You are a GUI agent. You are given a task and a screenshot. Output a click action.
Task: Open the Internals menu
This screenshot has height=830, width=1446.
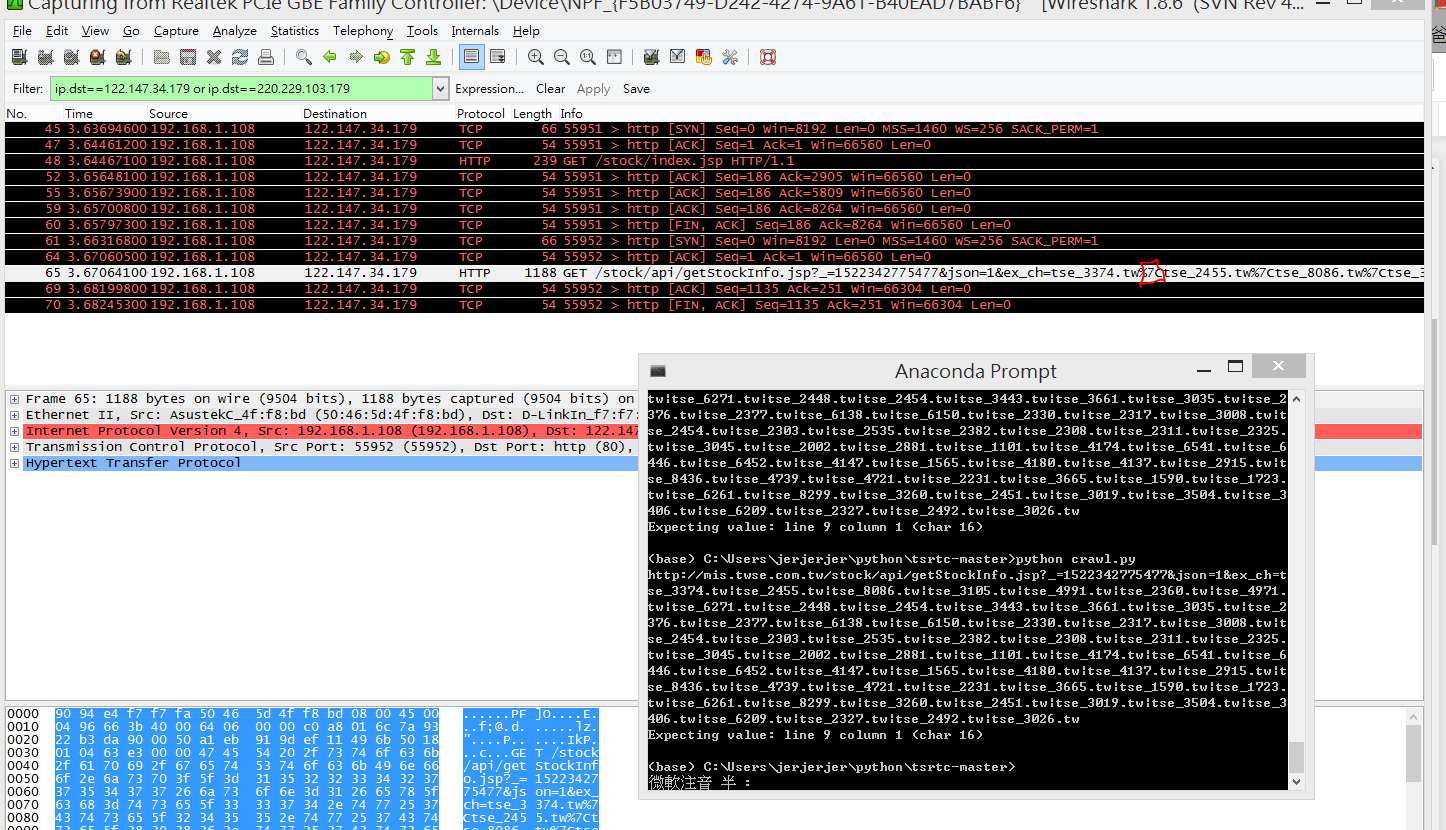click(475, 31)
